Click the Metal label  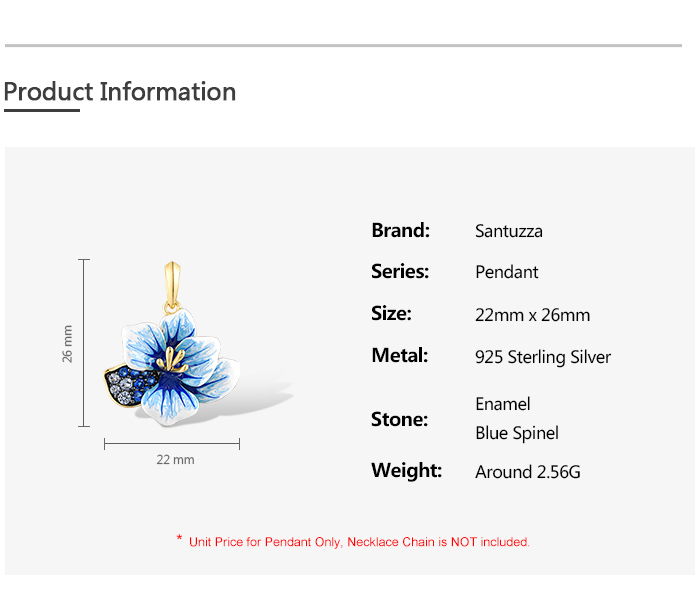pyautogui.click(x=399, y=356)
